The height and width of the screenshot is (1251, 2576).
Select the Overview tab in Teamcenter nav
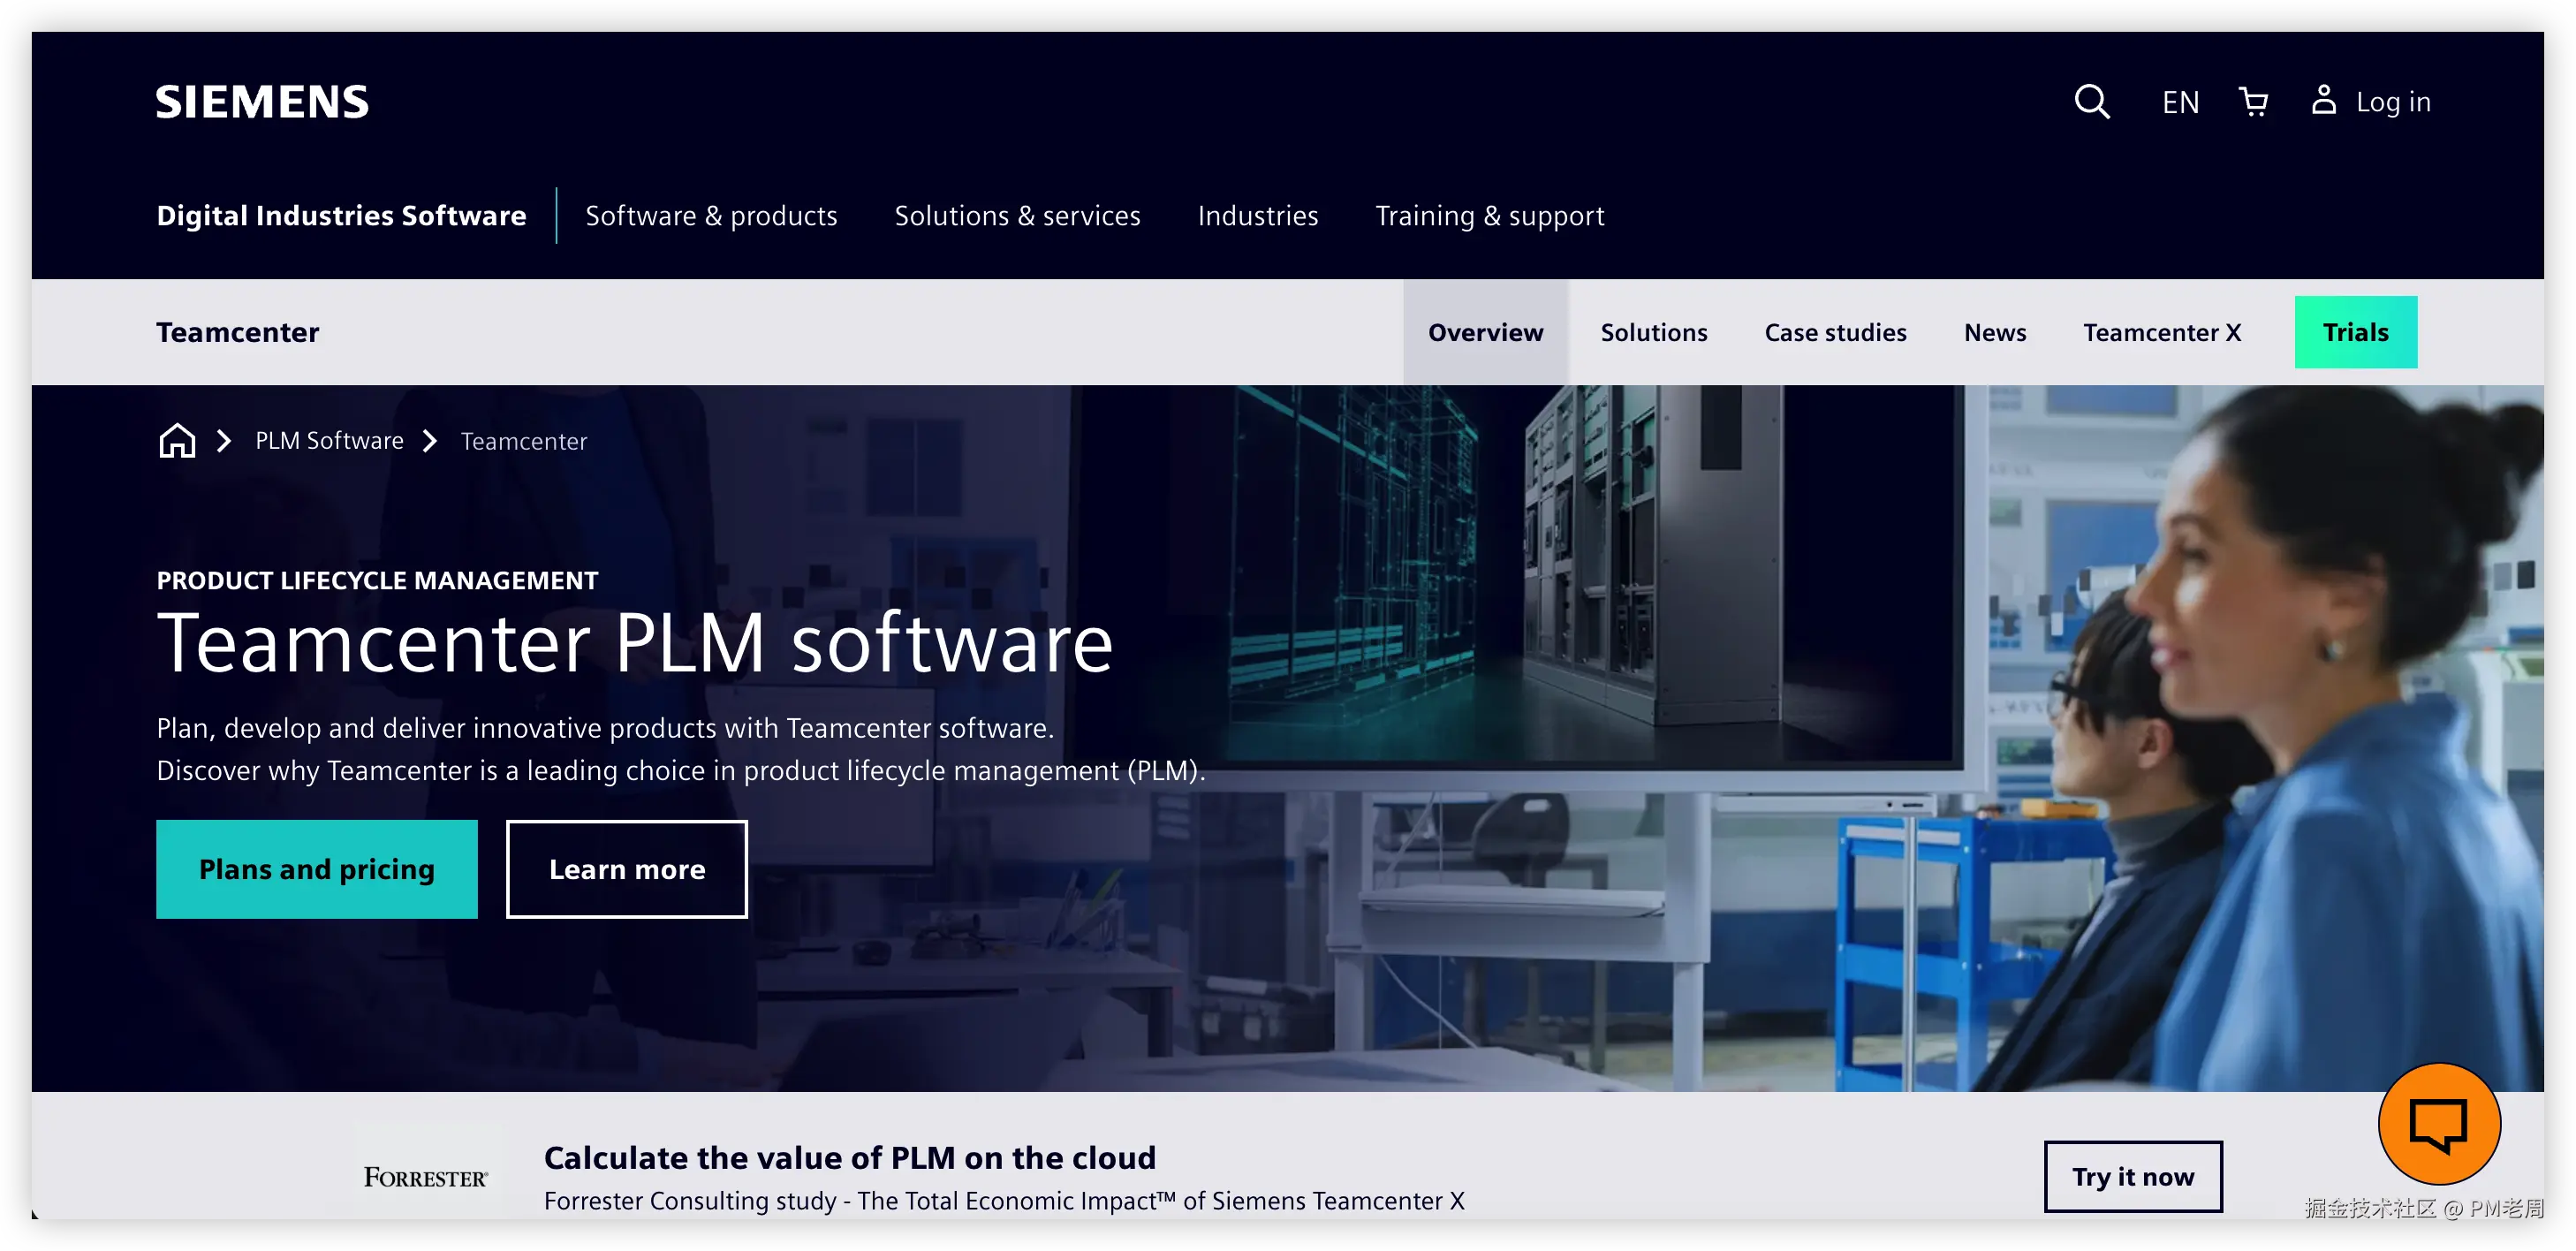(1484, 332)
